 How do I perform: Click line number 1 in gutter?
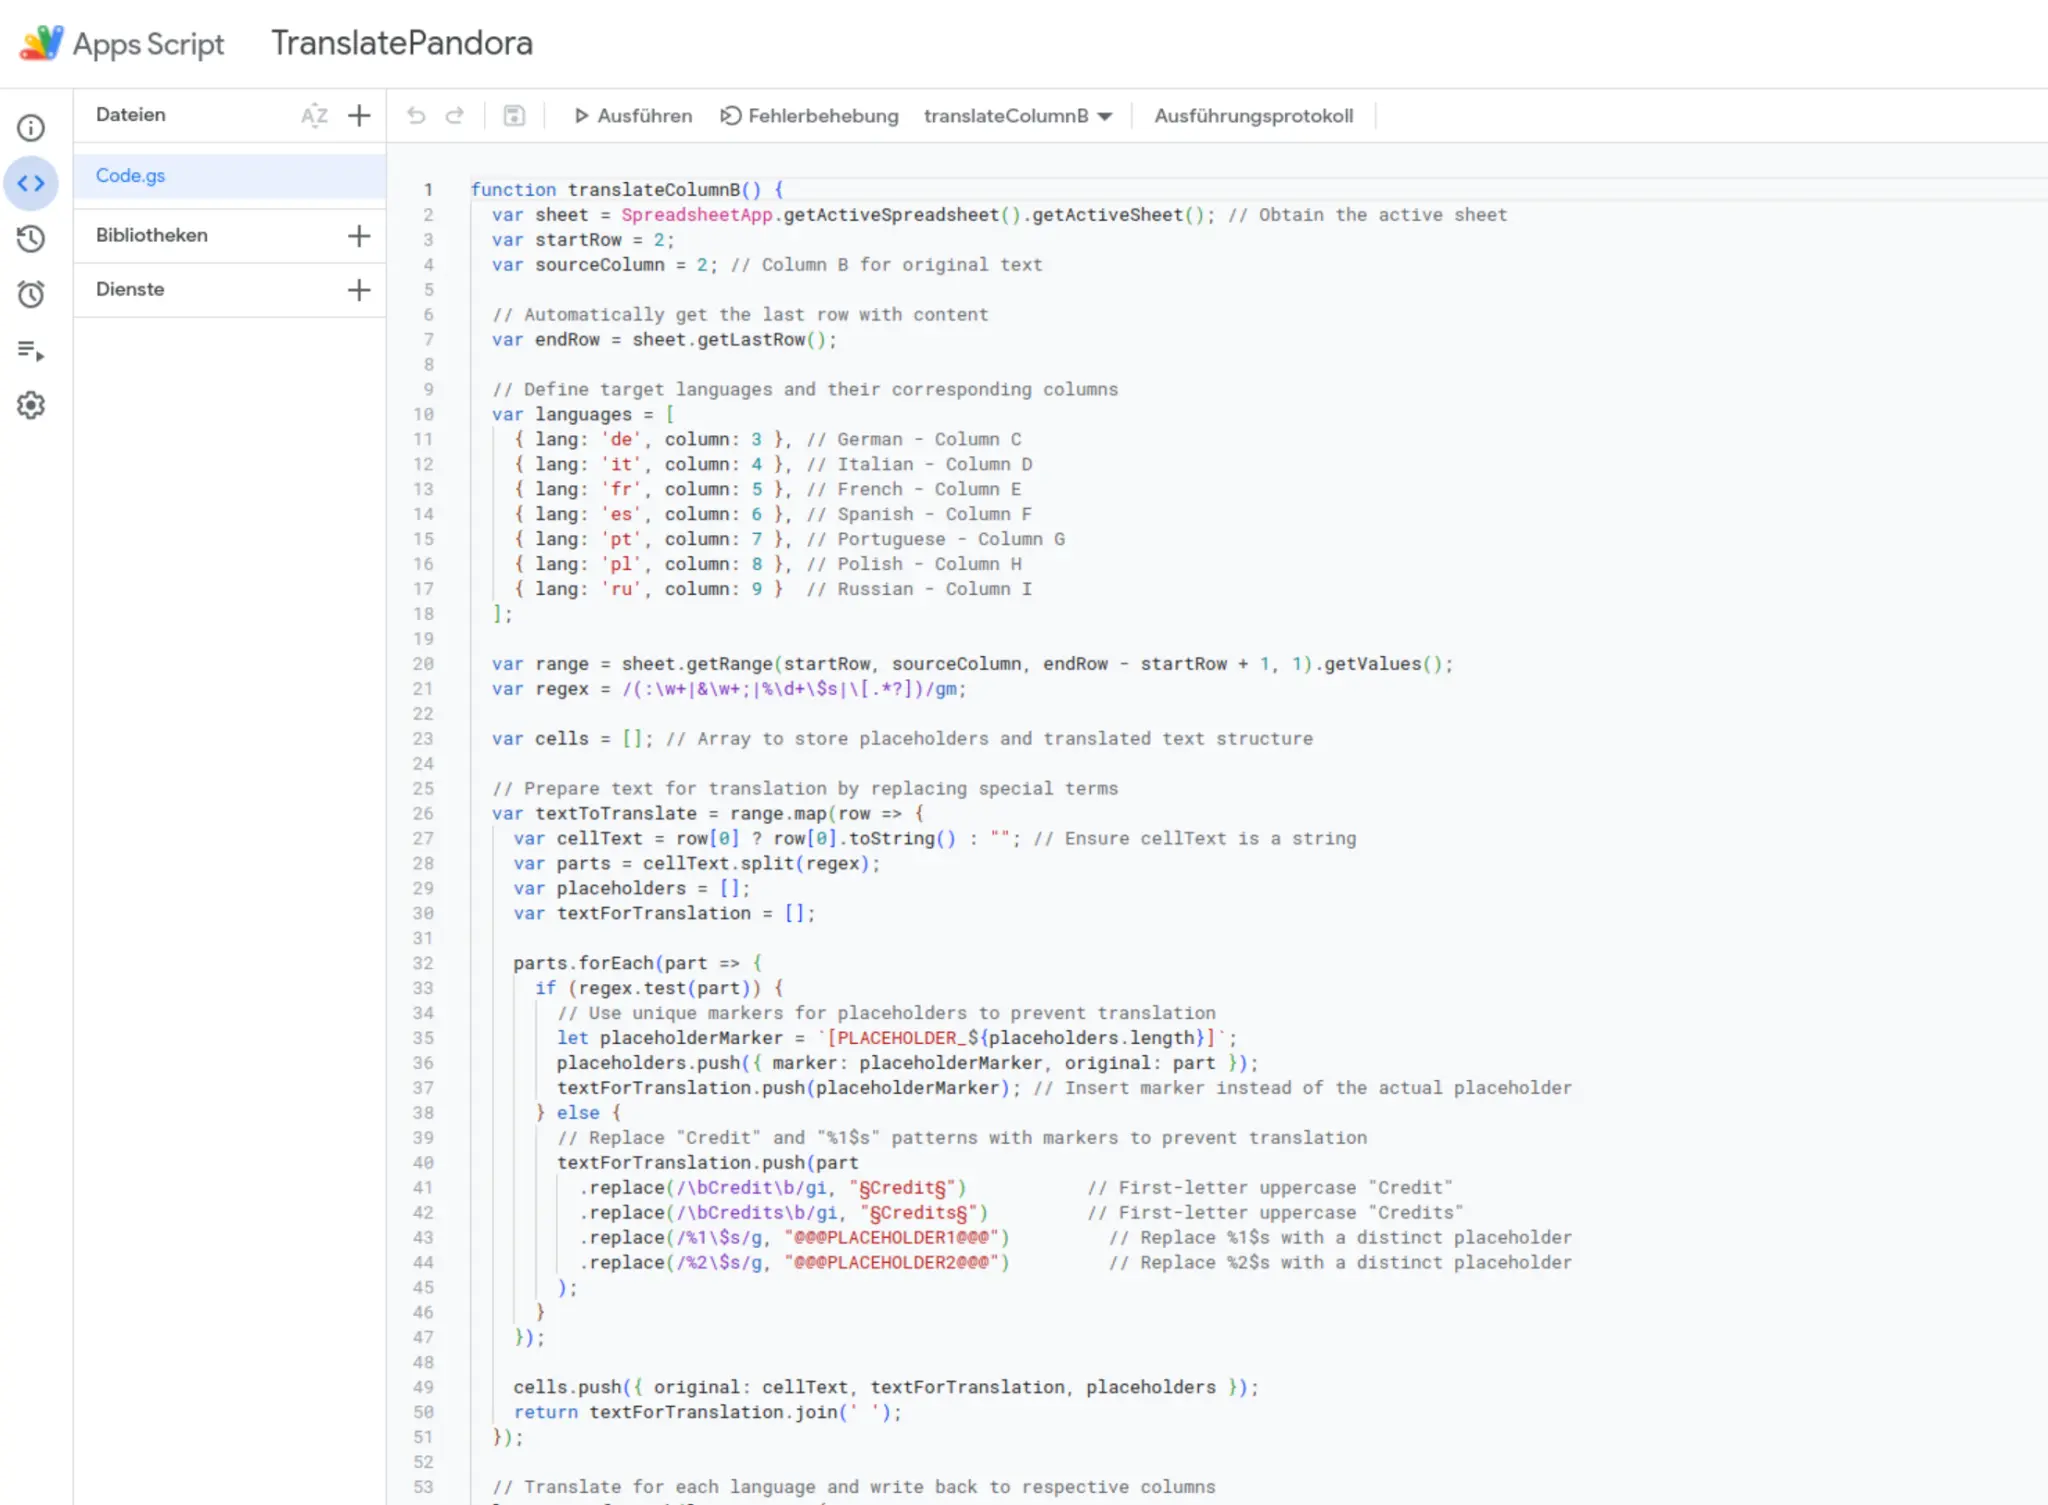(428, 190)
